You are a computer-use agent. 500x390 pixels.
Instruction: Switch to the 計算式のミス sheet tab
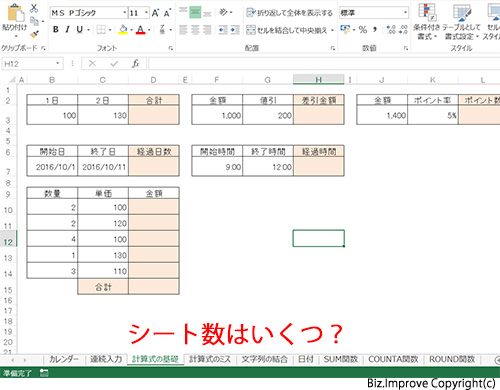[210, 359]
